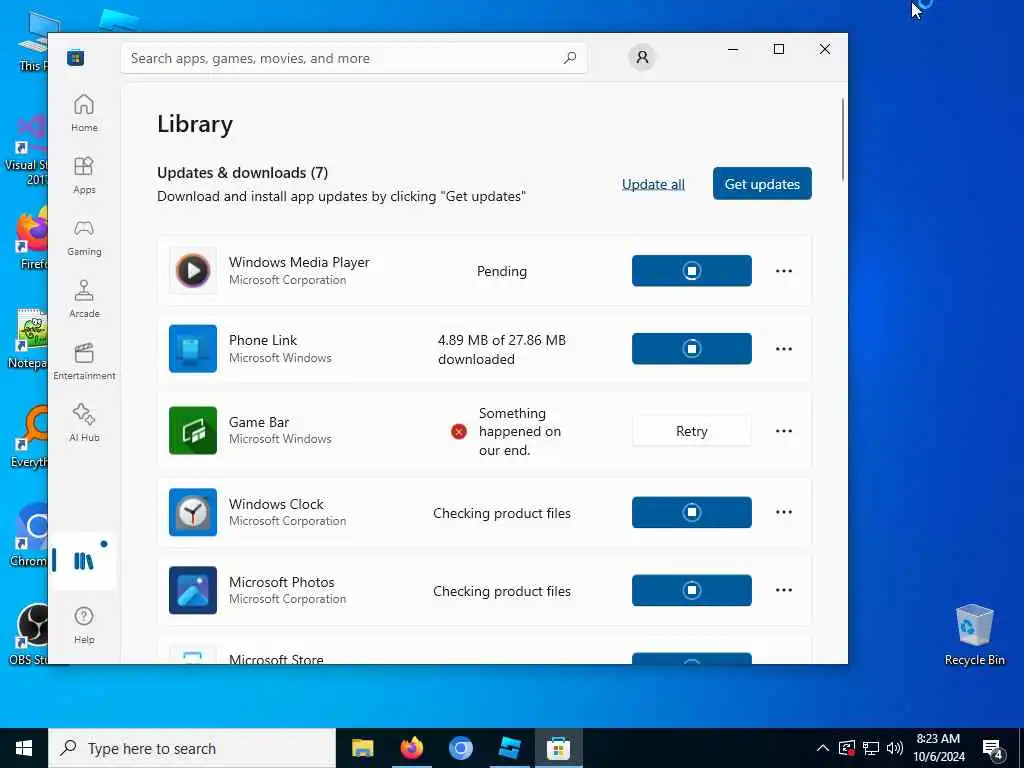Open more options for Phone Link
The height and width of the screenshot is (768, 1024).
coord(784,349)
